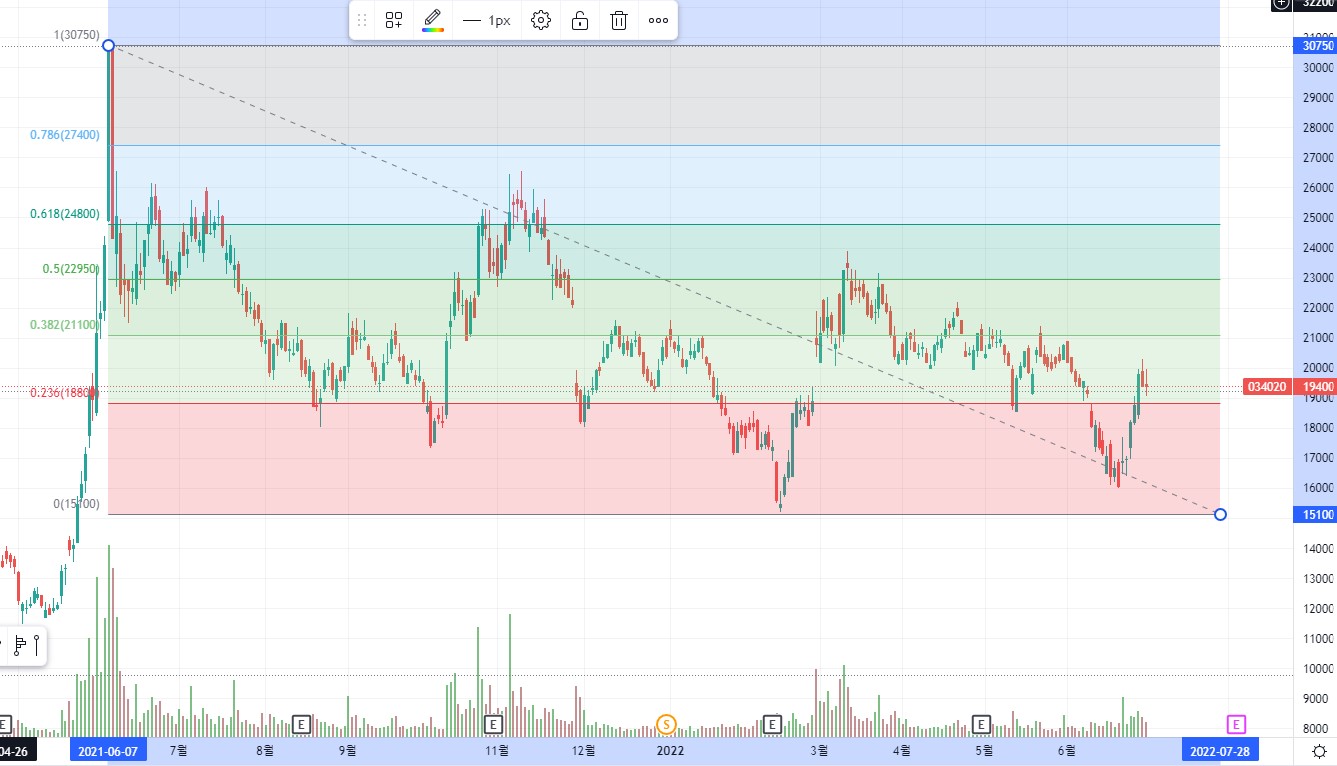This screenshot has height=766, width=1337.
Task: Click the 034020 symbol tag
Action: (x=1266, y=386)
